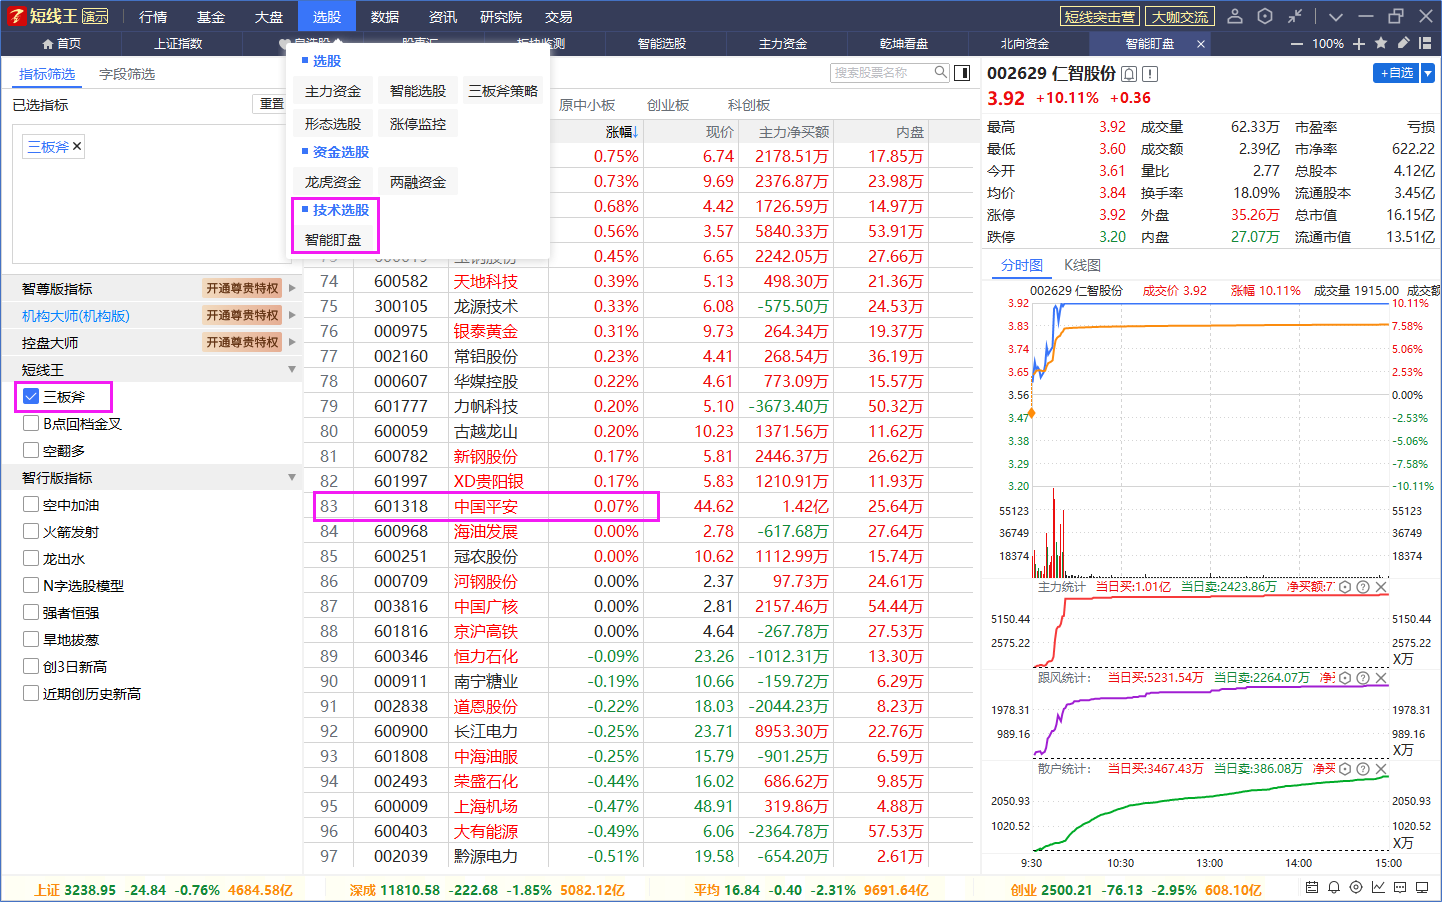Click the target icon in status bar
Viewport: 1442px width, 902px height.
point(1356,888)
